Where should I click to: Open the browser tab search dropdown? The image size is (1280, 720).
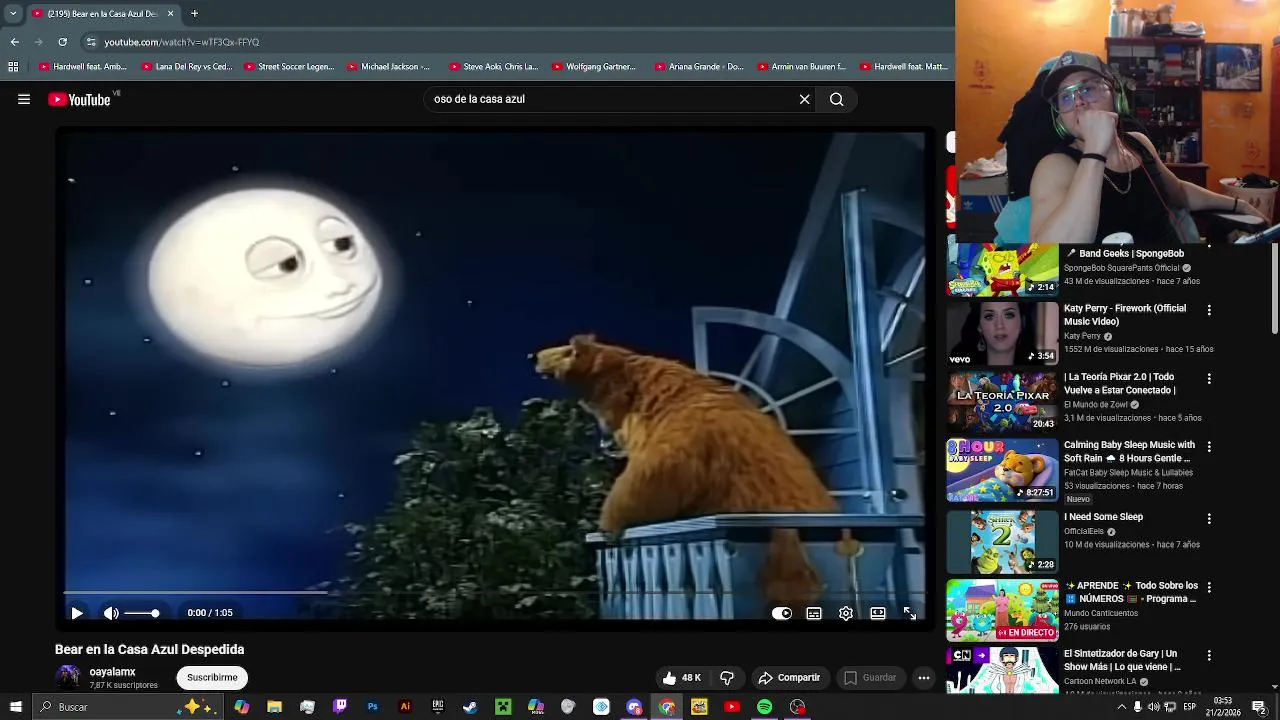pos(13,13)
